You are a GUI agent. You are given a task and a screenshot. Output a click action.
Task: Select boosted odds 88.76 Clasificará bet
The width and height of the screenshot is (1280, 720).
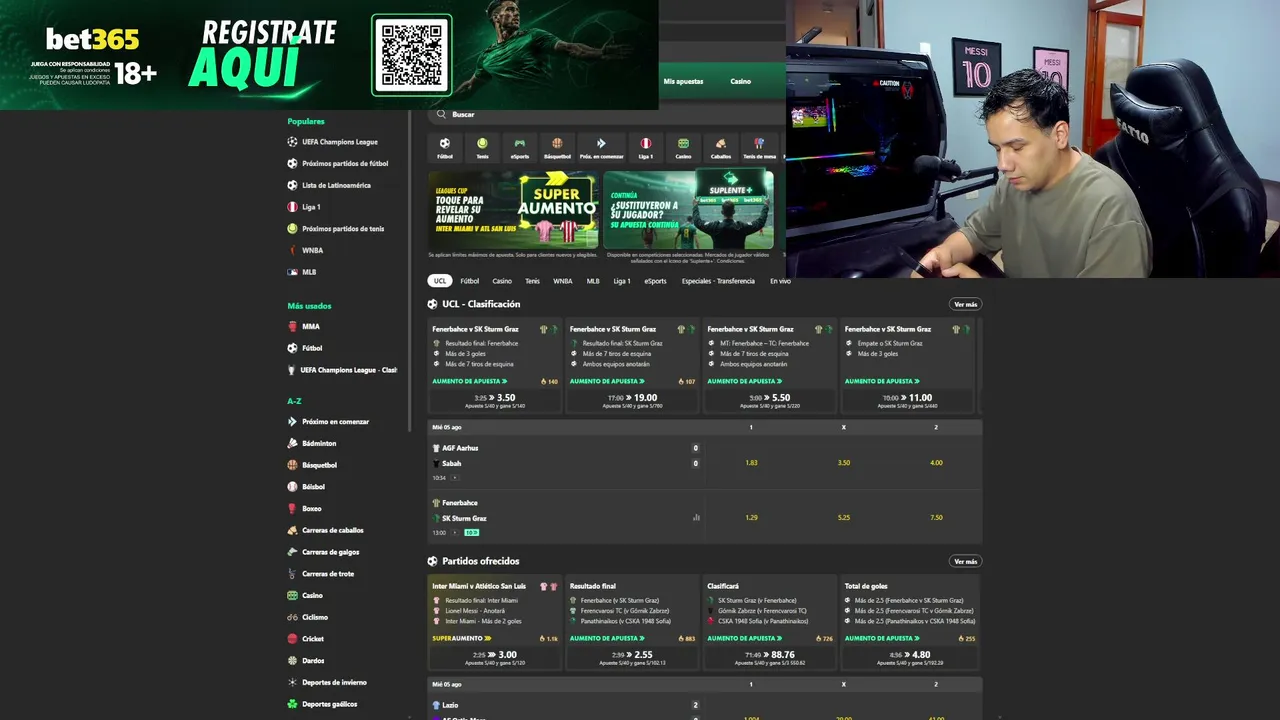tap(770, 656)
